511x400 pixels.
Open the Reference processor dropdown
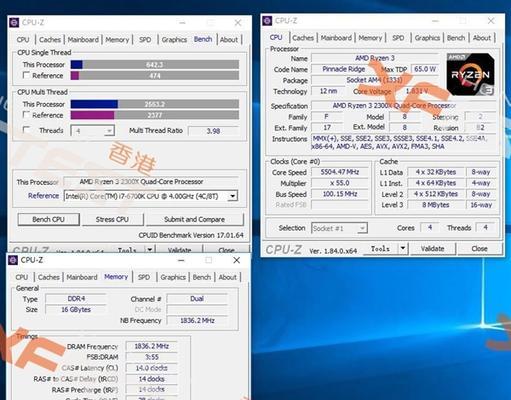pyautogui.click(x=151, y=196)
